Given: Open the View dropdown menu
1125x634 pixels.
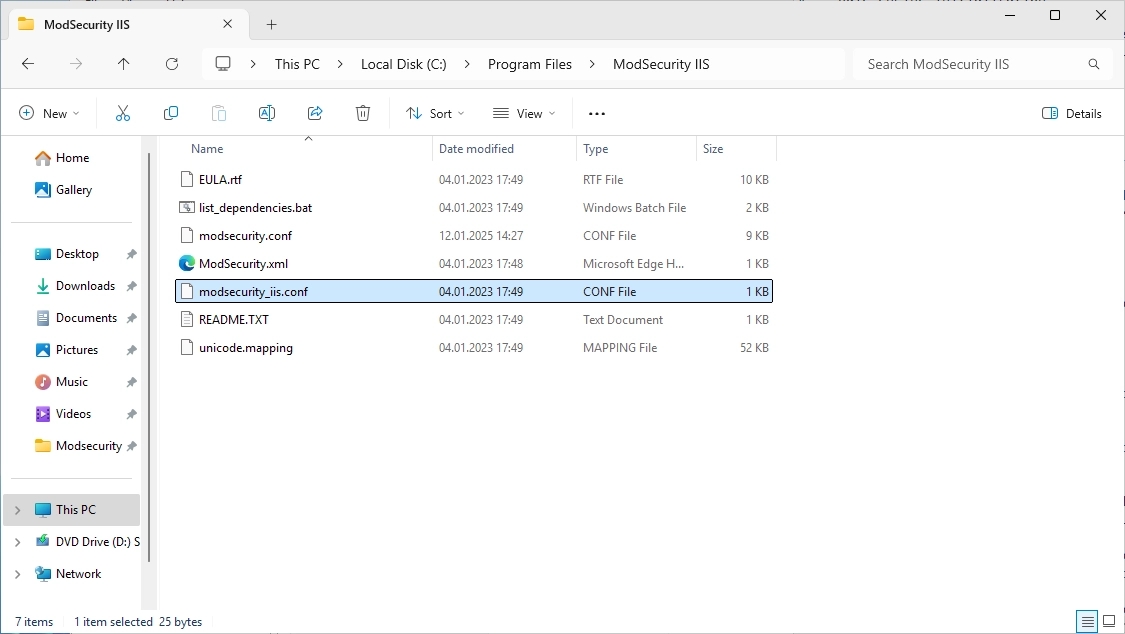Looking at the screenshot, I should 524,113.
